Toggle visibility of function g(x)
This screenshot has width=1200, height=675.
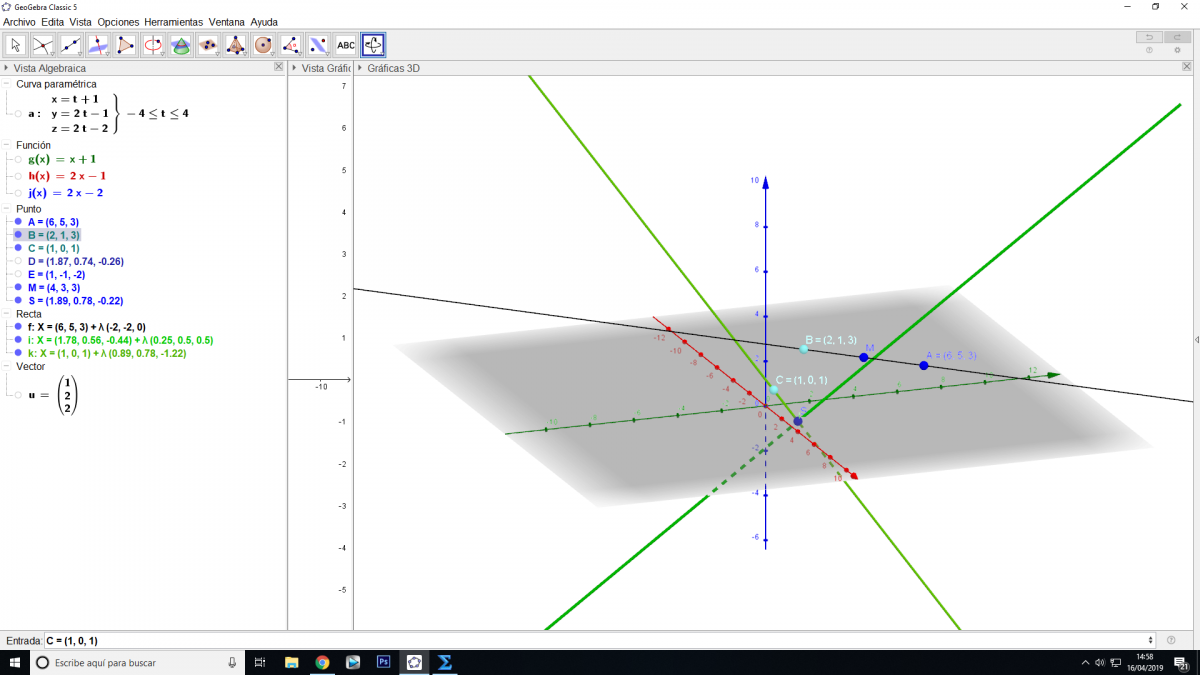click(19, 160)
